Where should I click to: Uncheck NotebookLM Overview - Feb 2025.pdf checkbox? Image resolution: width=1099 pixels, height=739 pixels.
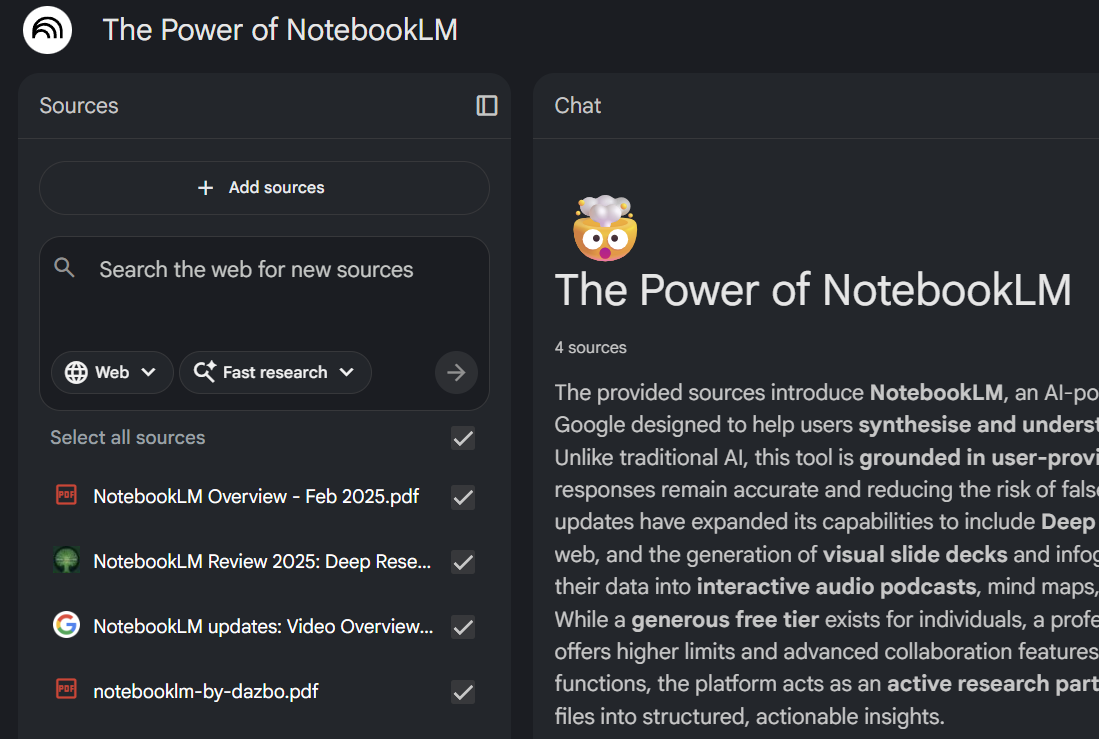[x=463, y=497]
